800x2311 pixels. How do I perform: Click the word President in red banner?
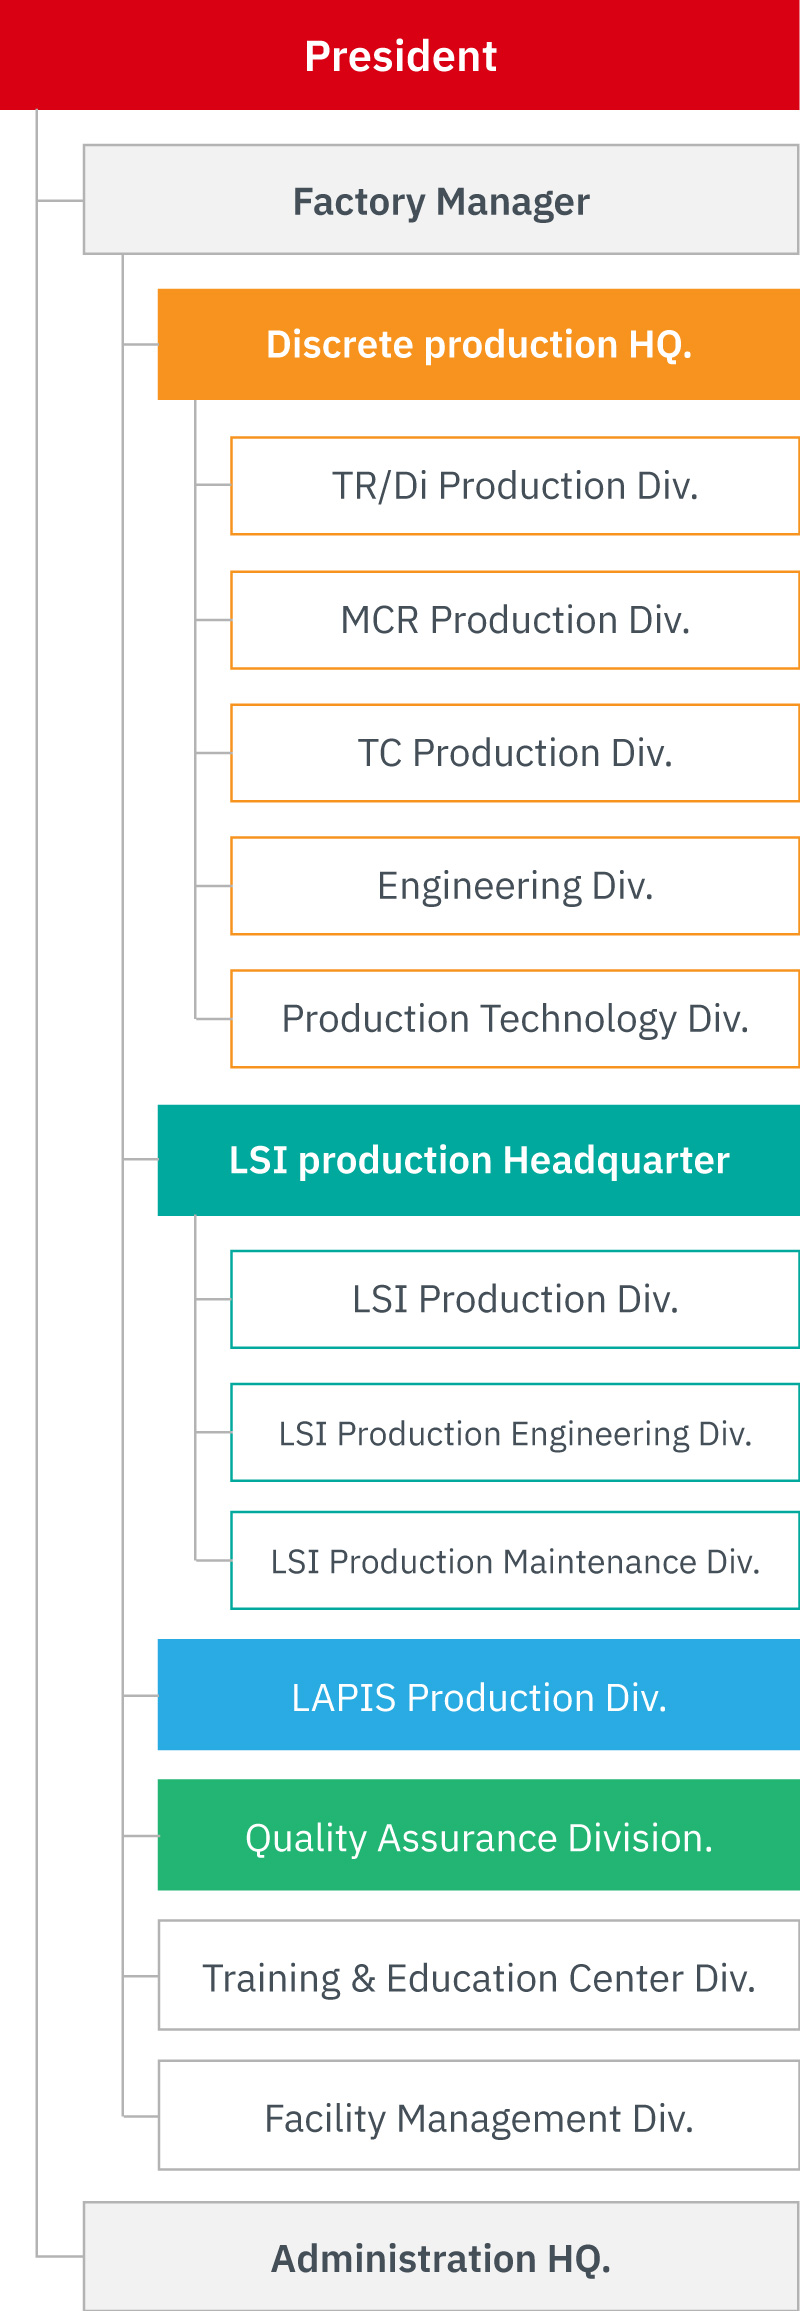pyautogui.click(x=400, y=56)
